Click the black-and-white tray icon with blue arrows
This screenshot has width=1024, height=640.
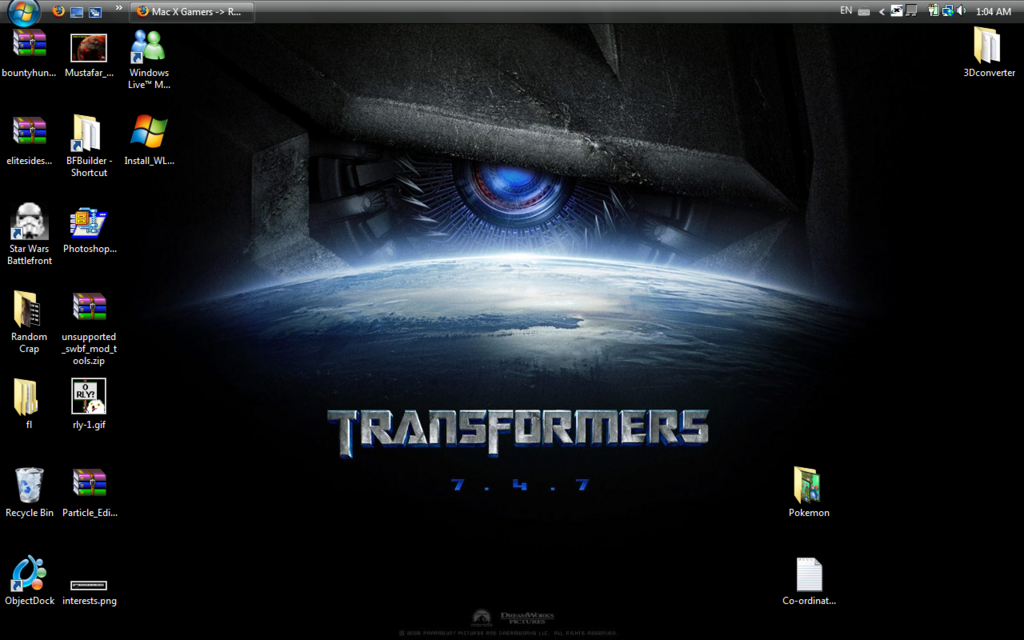pos(897,10)
